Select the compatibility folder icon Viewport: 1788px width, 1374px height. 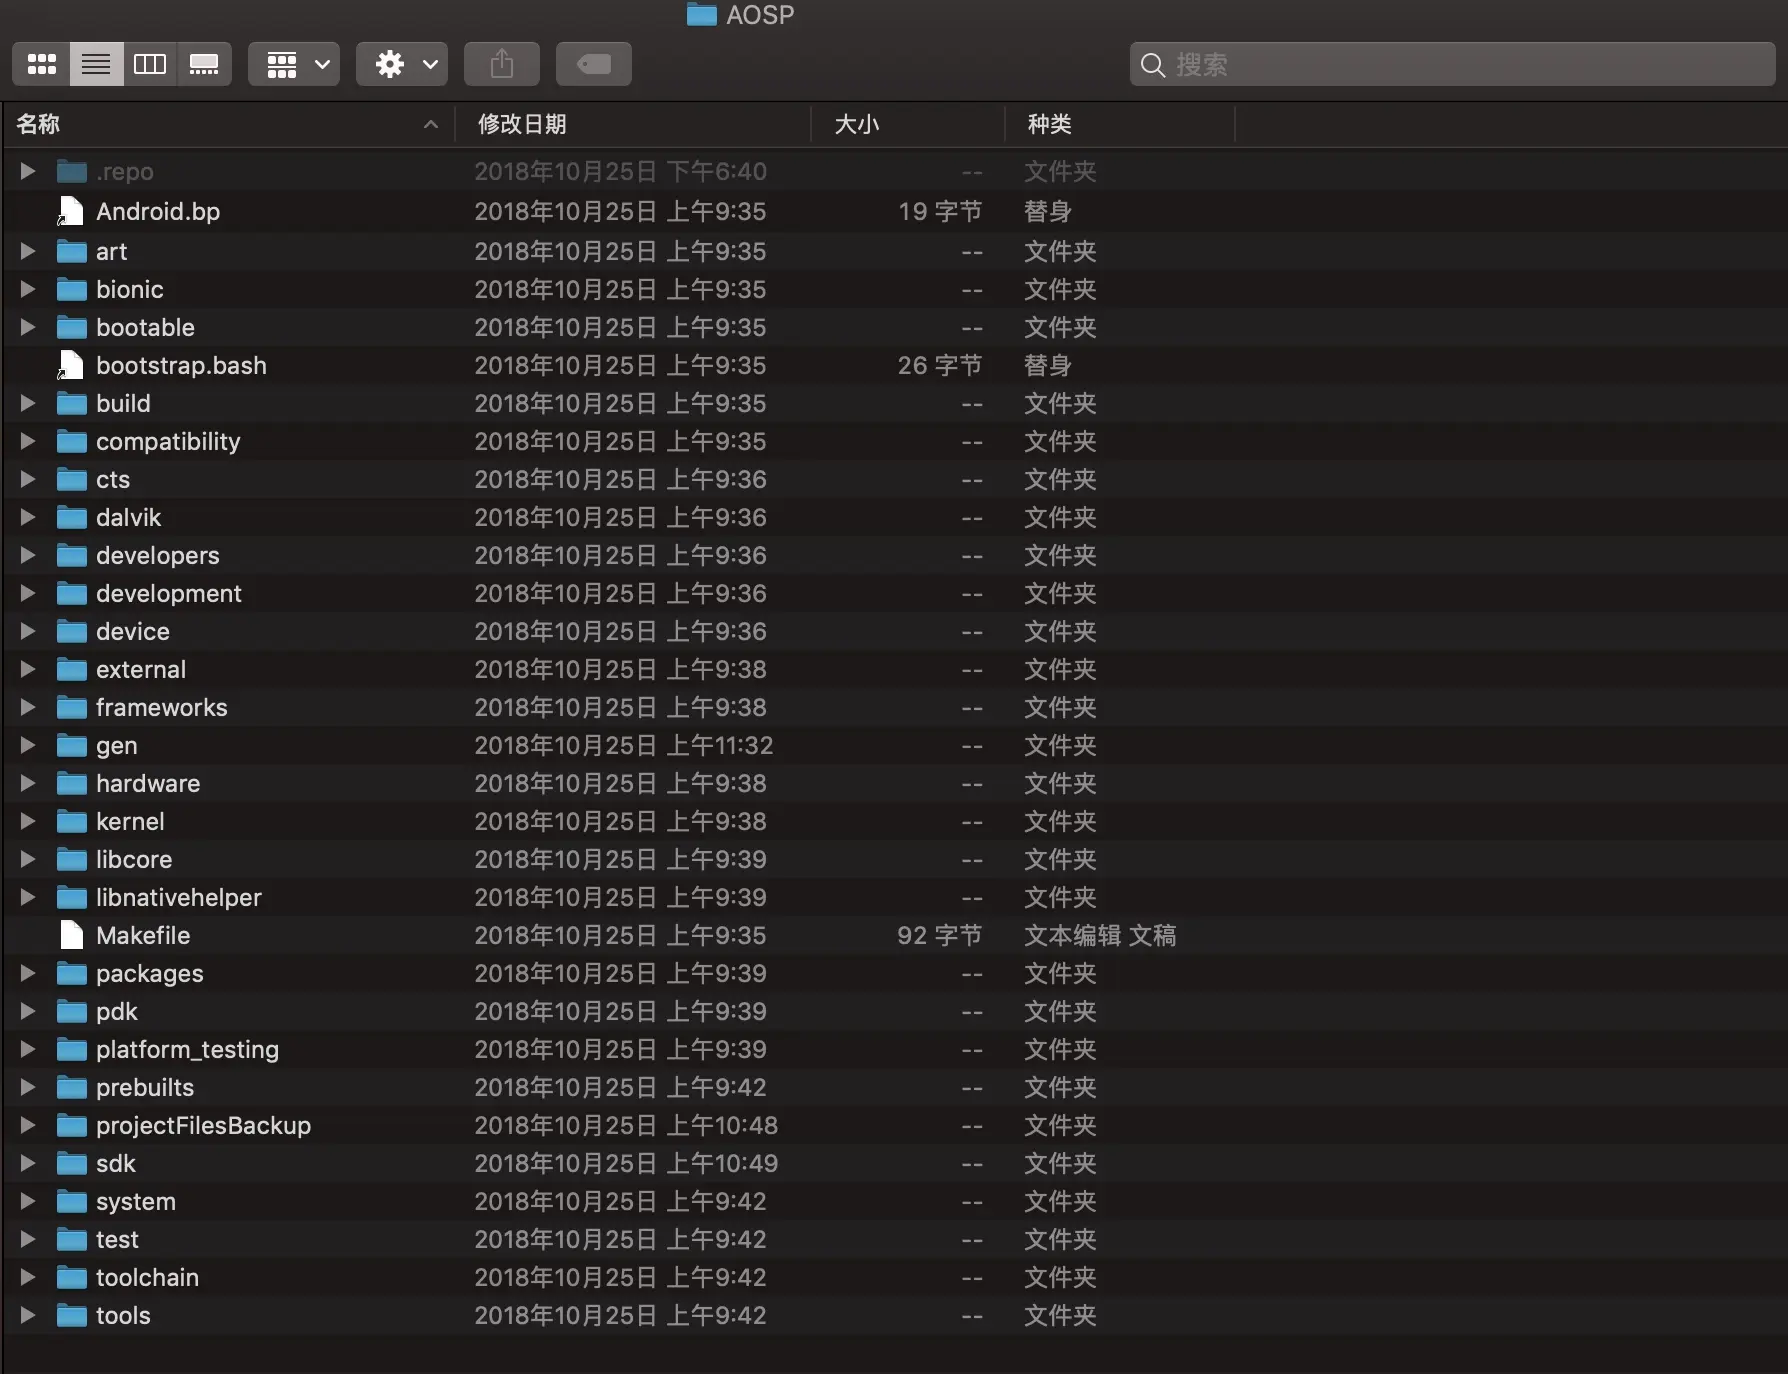tap(72, 441)
